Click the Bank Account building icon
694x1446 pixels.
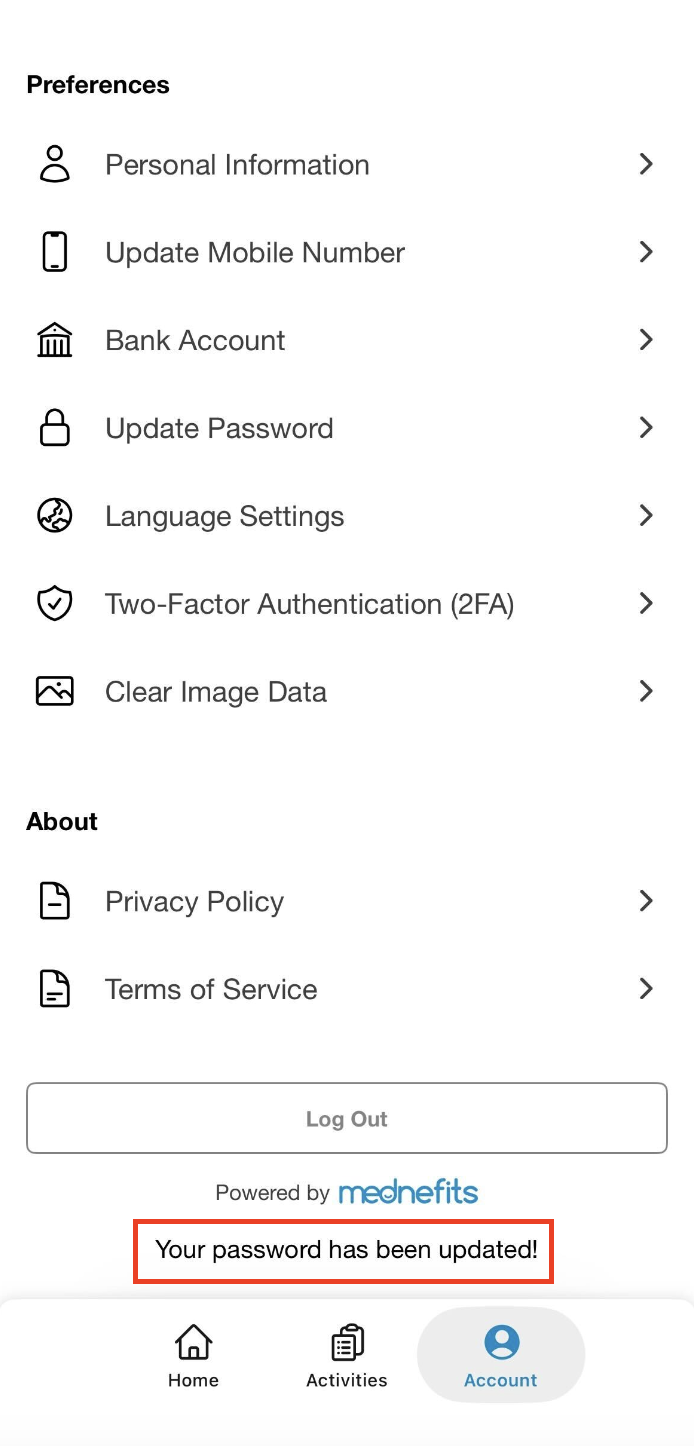point(55,340)
